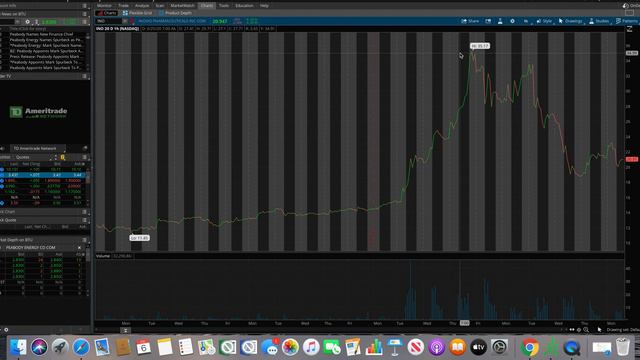
Task: Open the Studies dropdown menu
Action: [599, 21]
